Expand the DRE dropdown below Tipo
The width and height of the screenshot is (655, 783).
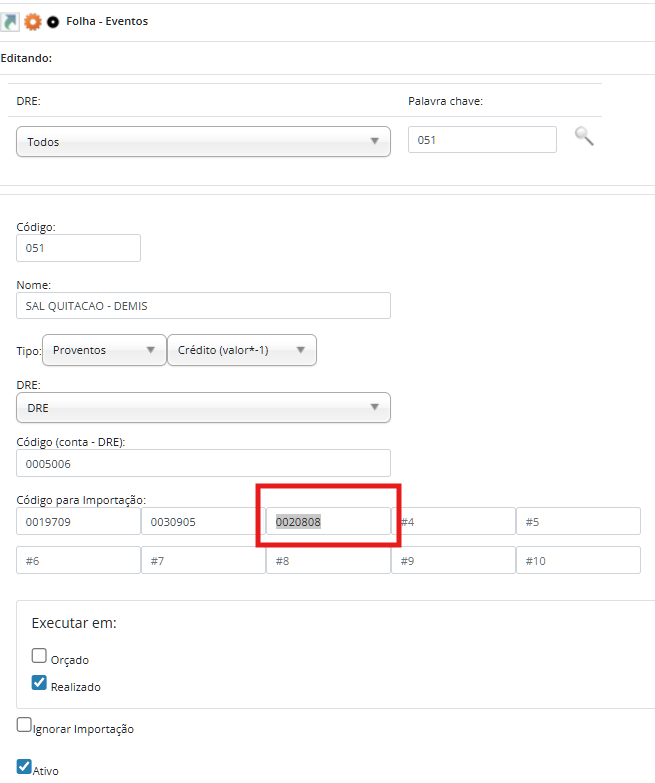[203, 408]
